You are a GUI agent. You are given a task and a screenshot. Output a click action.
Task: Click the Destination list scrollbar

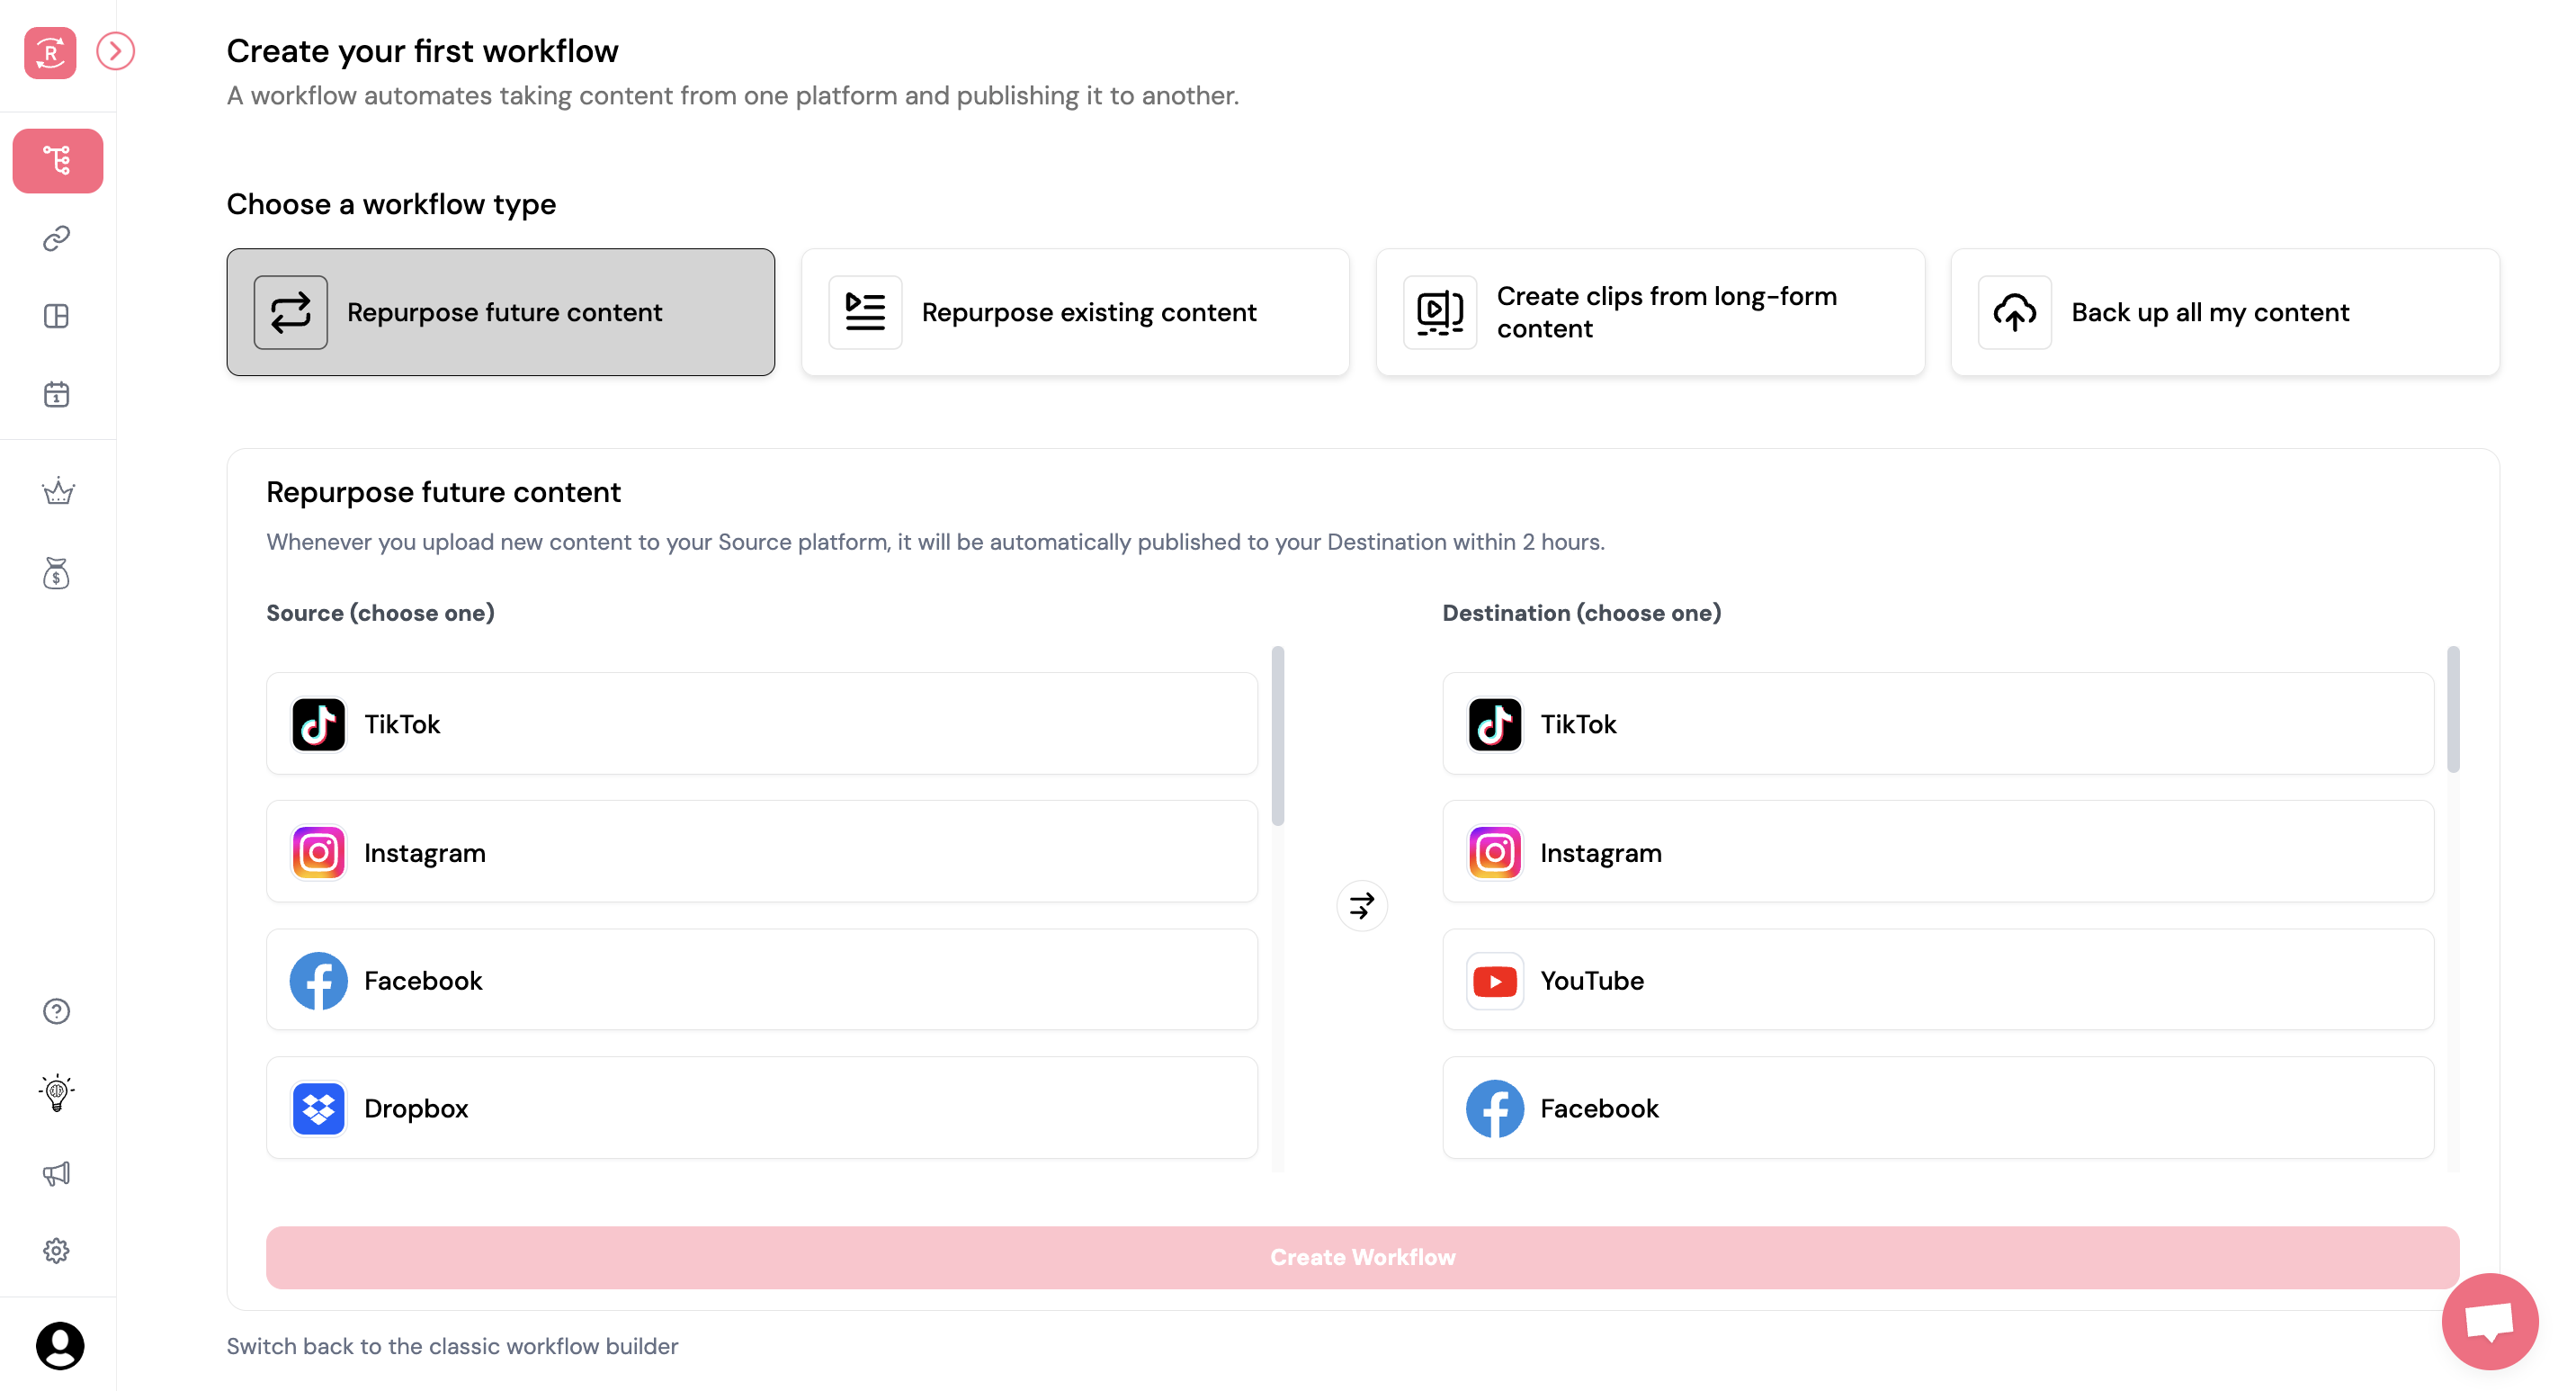(x=2454, y=710)
